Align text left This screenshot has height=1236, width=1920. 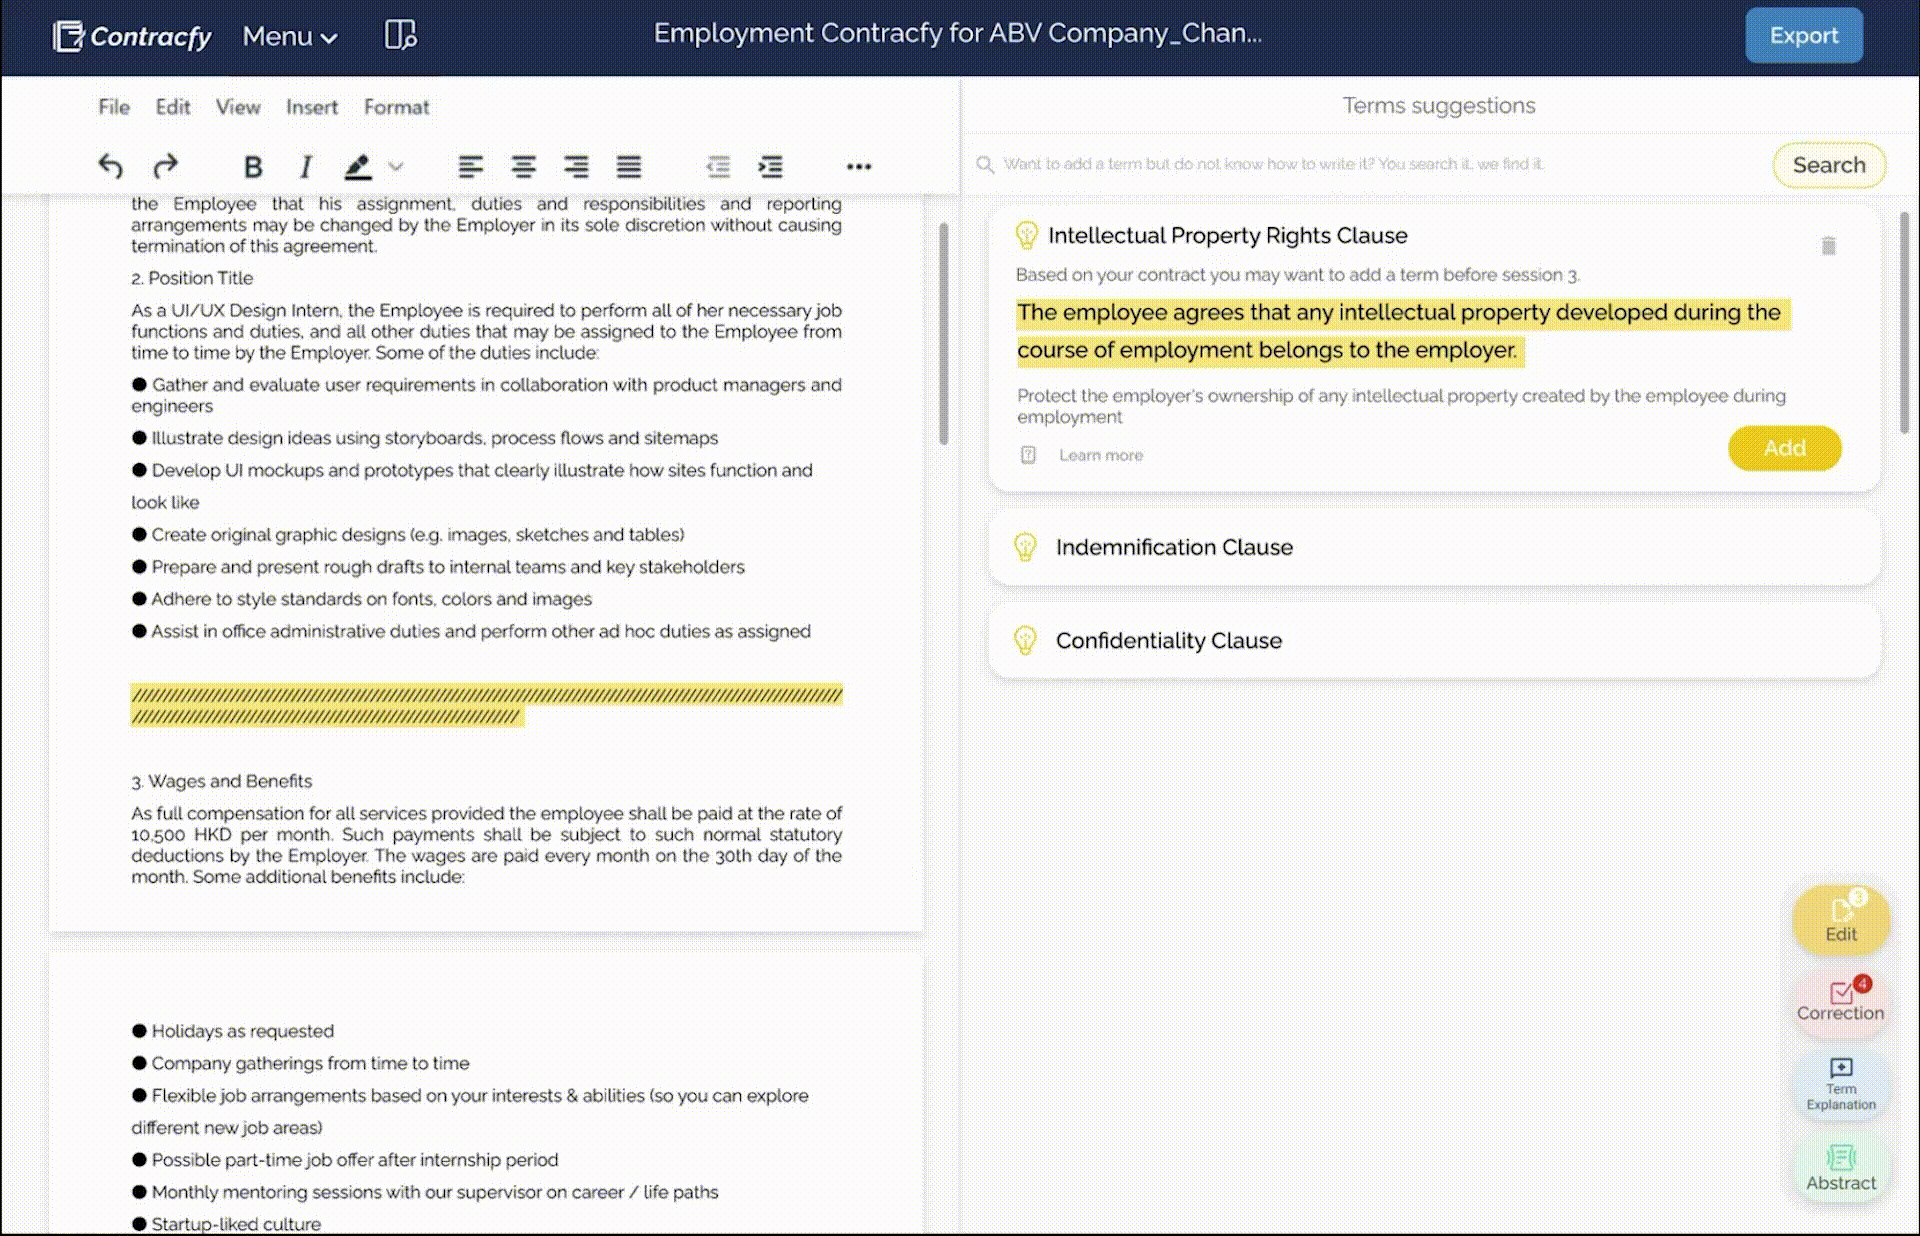[x=470, y=167]
